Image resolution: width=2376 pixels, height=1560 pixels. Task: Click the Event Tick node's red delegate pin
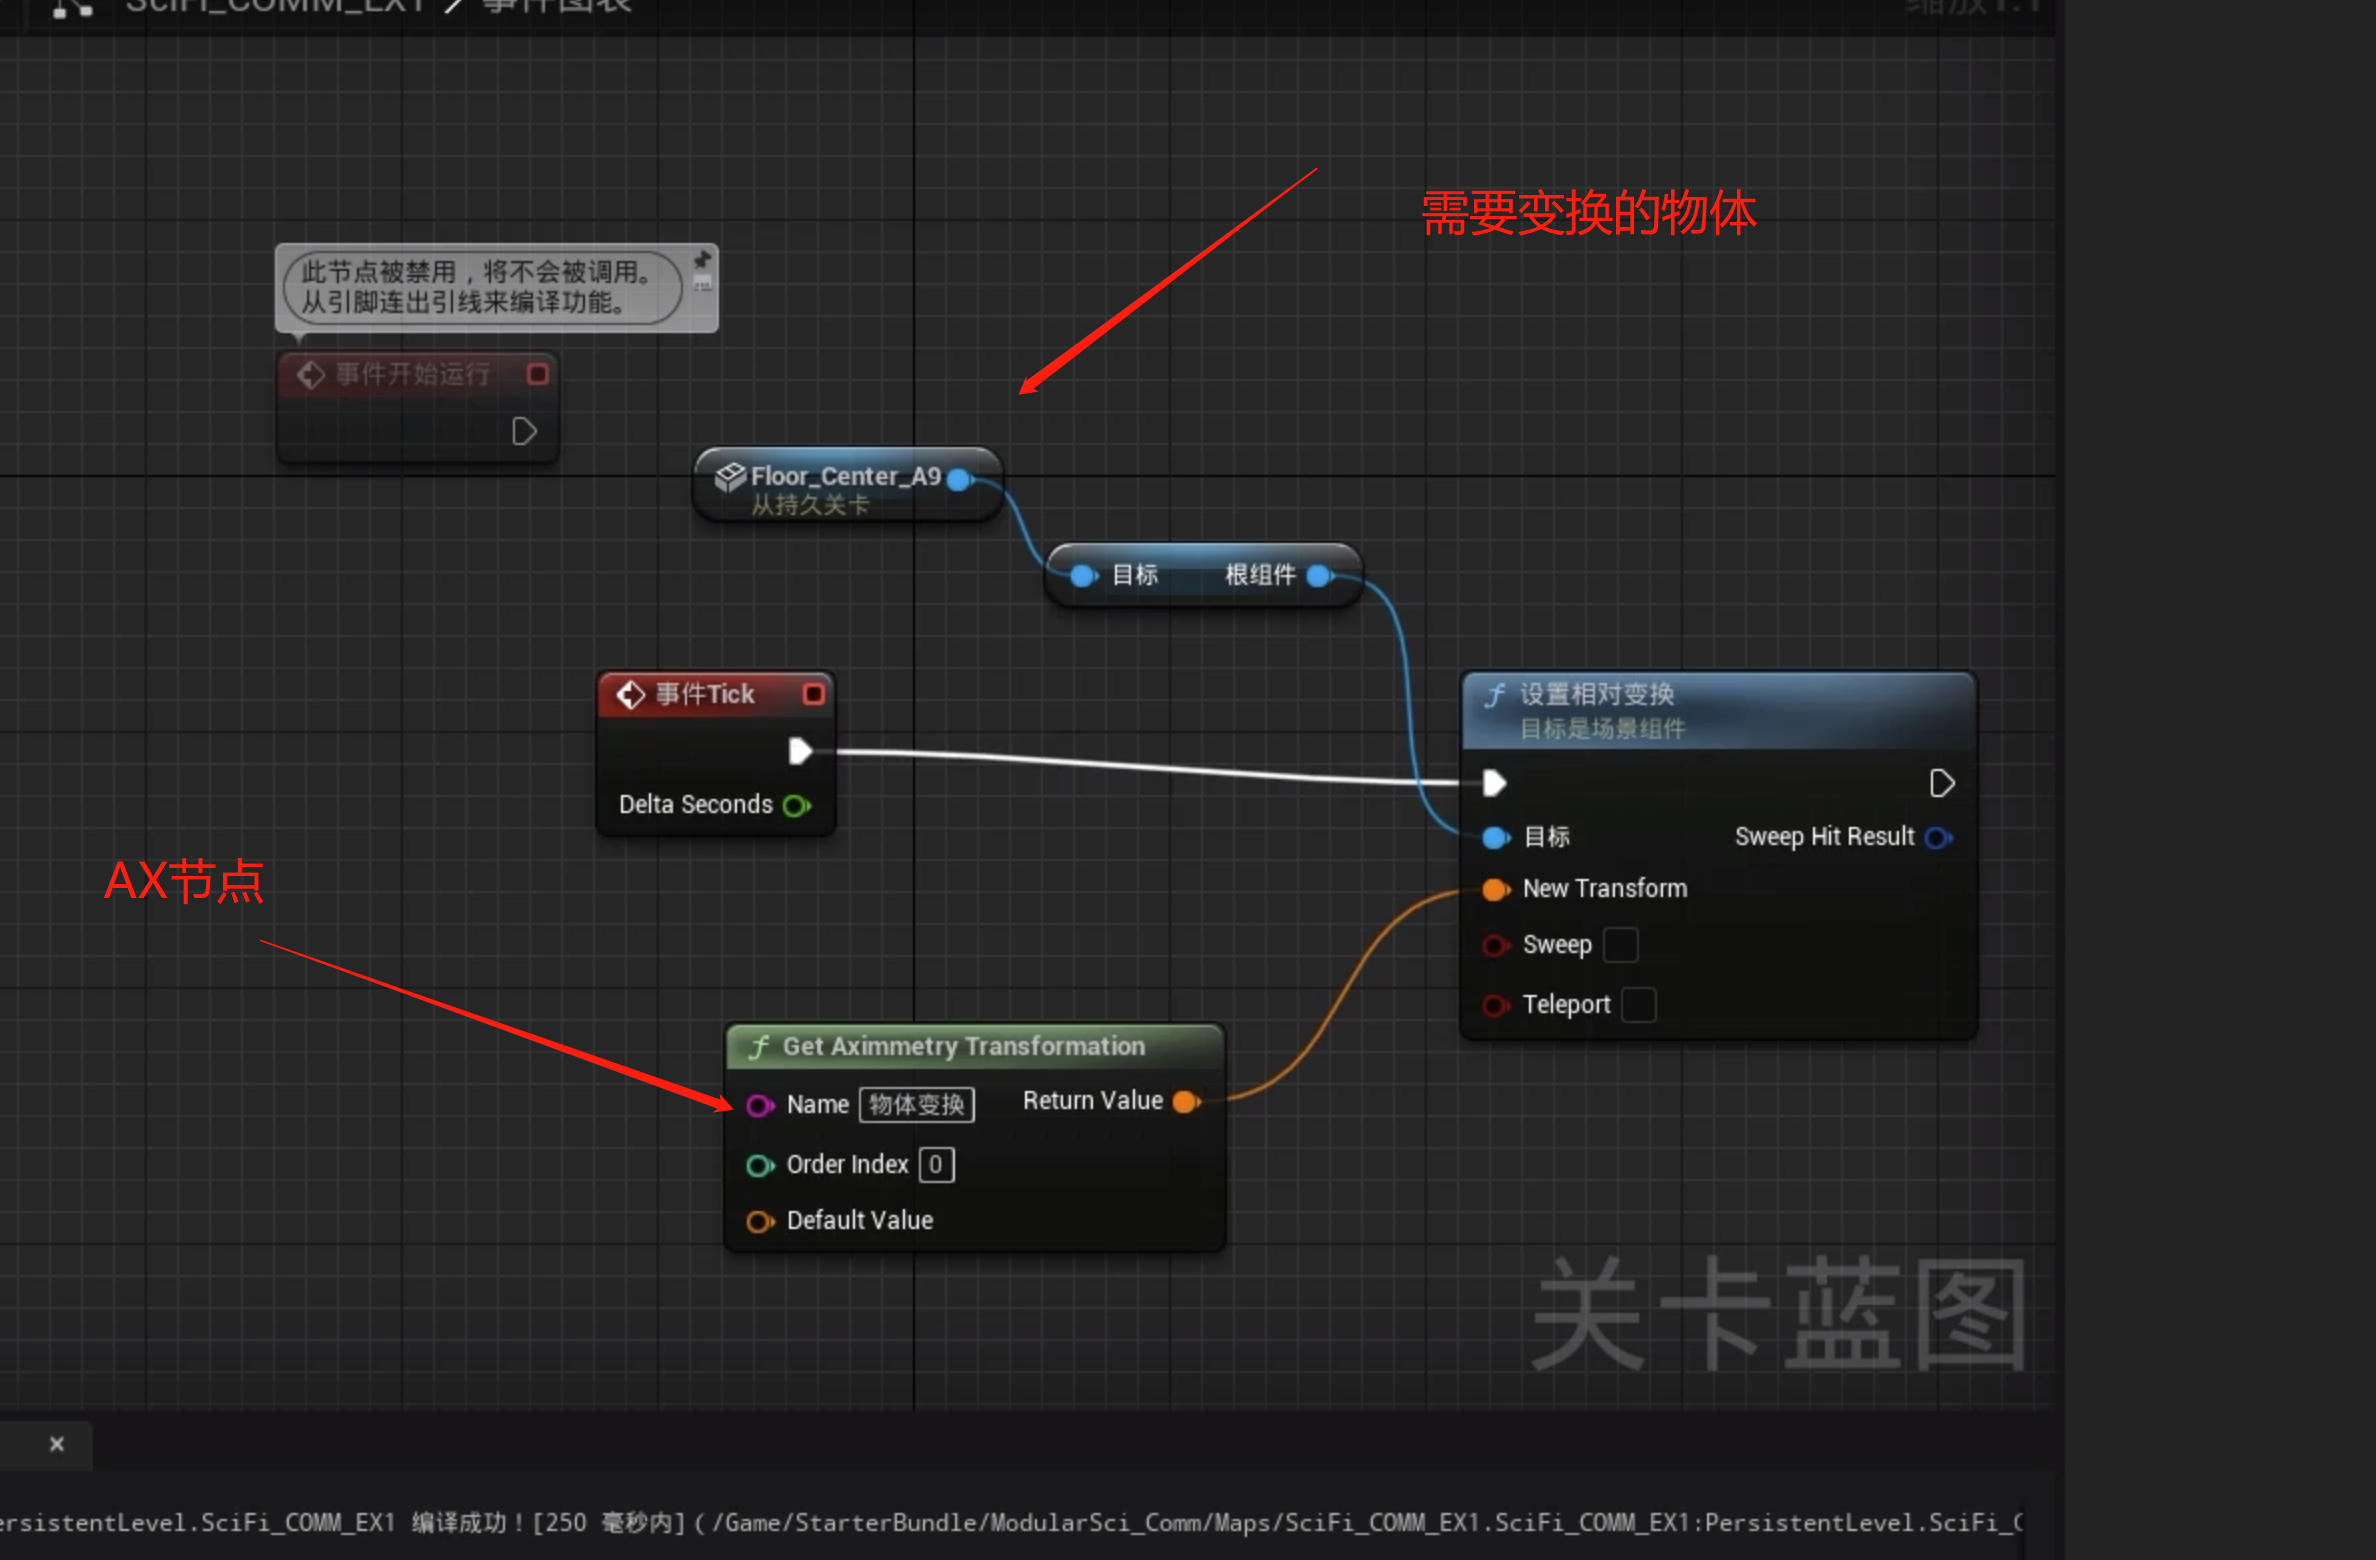click(x=814, y=694)
